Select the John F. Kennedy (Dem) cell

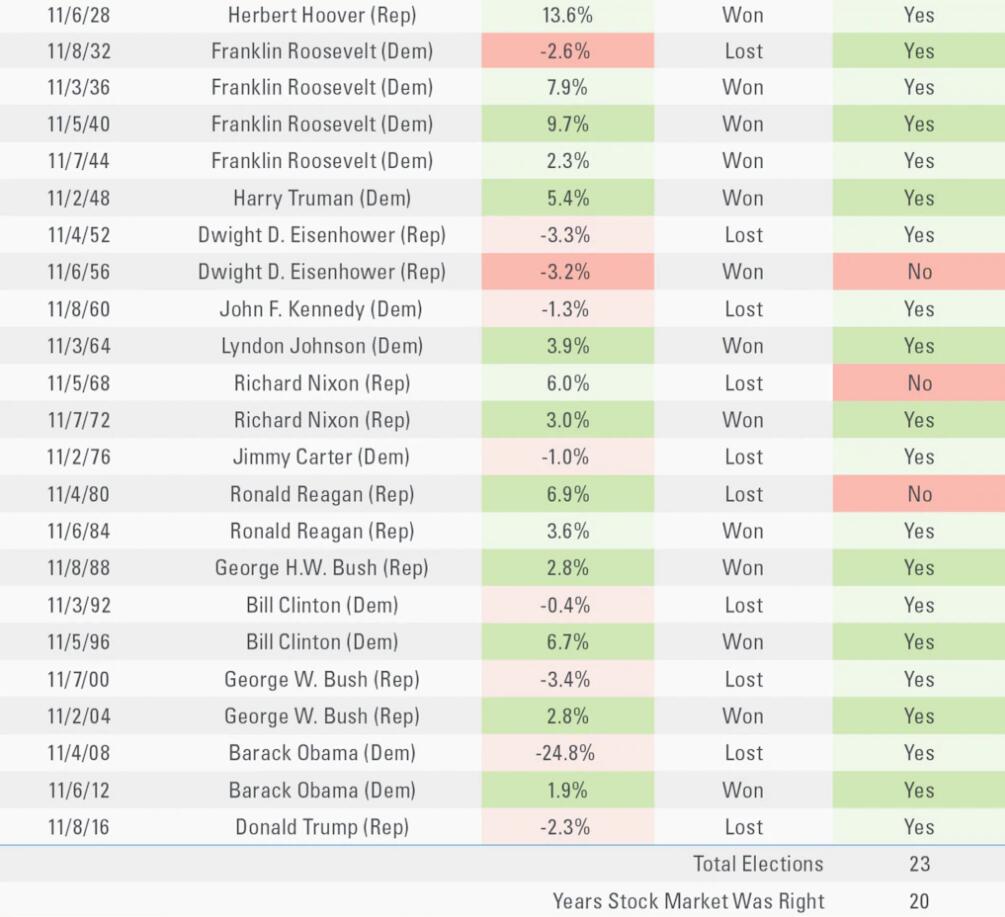[x=321, y=309]
